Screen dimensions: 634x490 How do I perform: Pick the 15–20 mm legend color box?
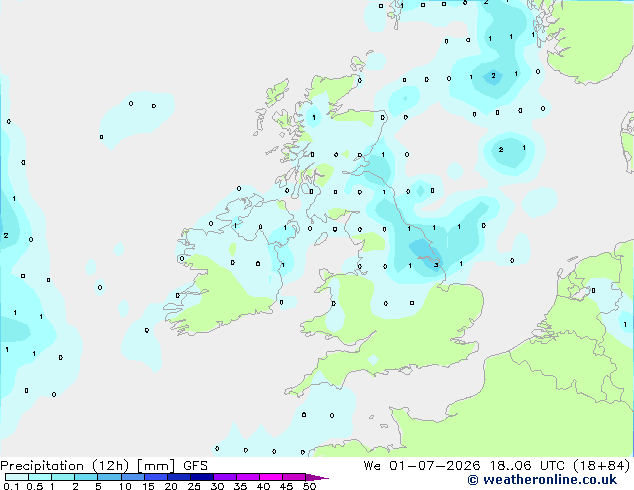pyautogui.click(x=156, y=477)
